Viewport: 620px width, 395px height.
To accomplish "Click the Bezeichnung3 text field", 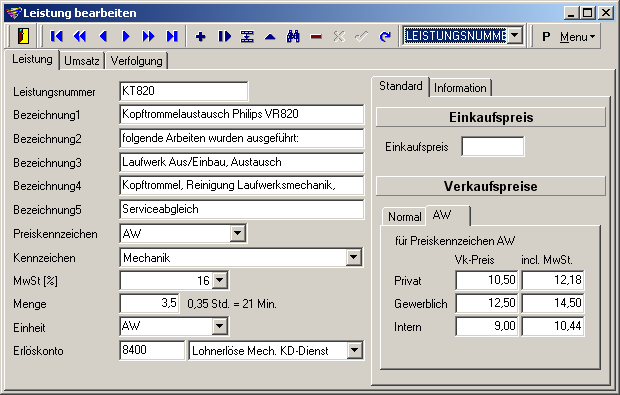I will click(x=241, y=162).
